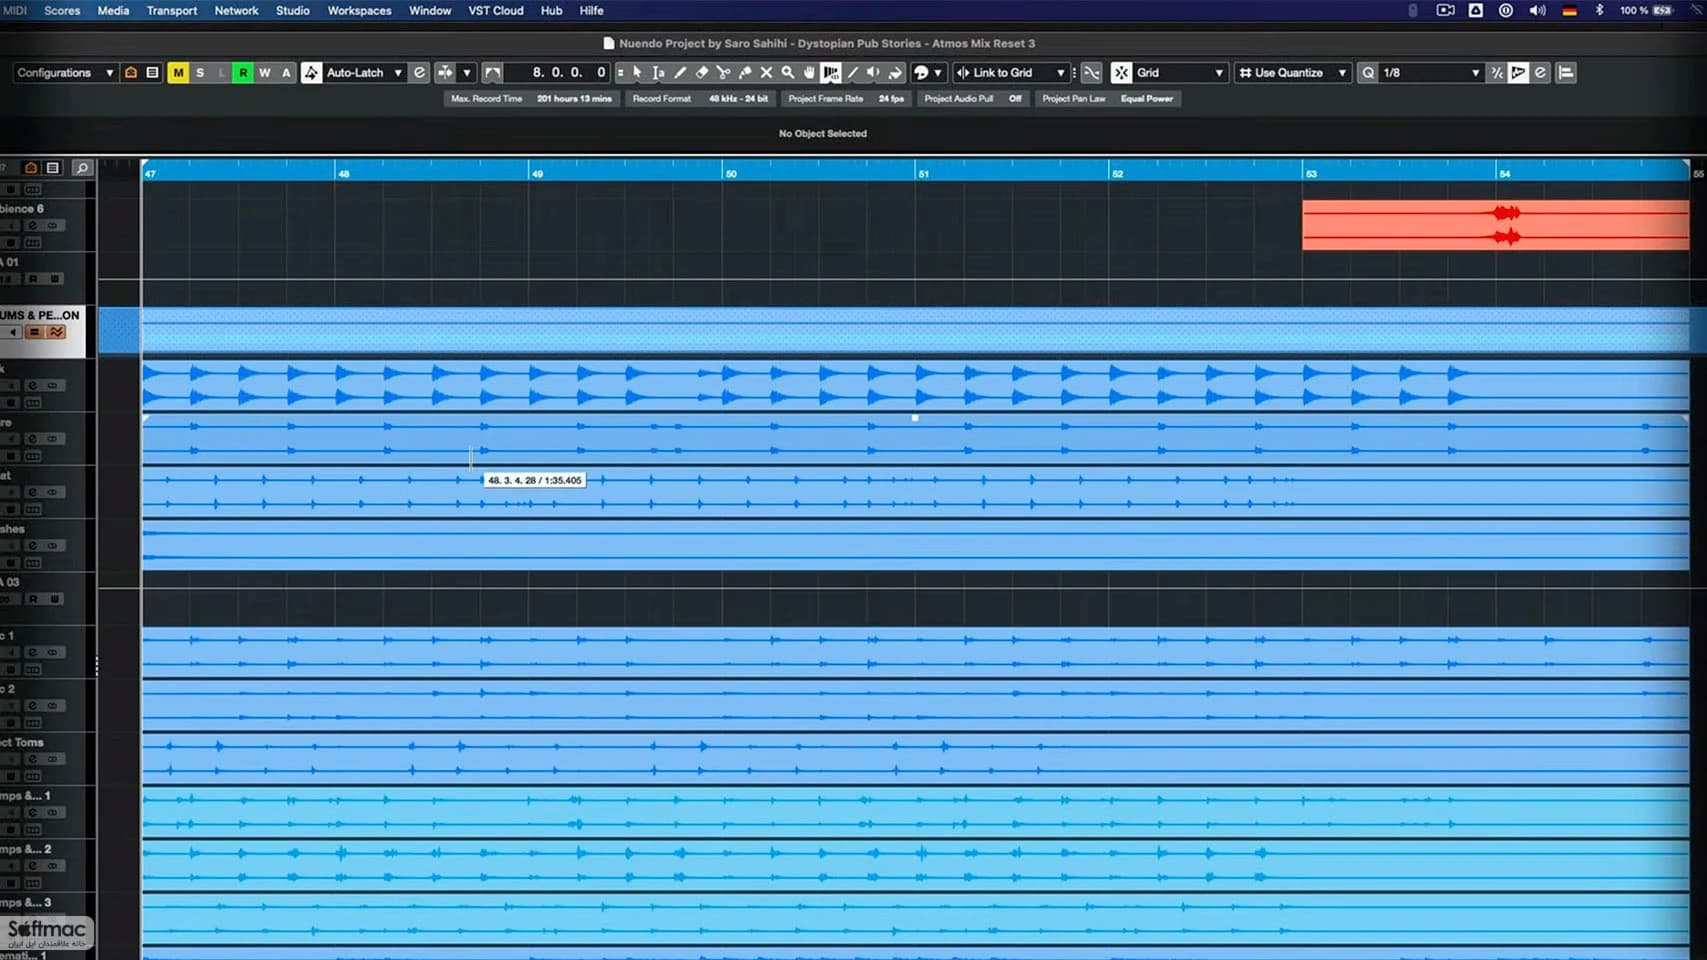
Task: Open the Transport menu
Action: coord(172,10)
